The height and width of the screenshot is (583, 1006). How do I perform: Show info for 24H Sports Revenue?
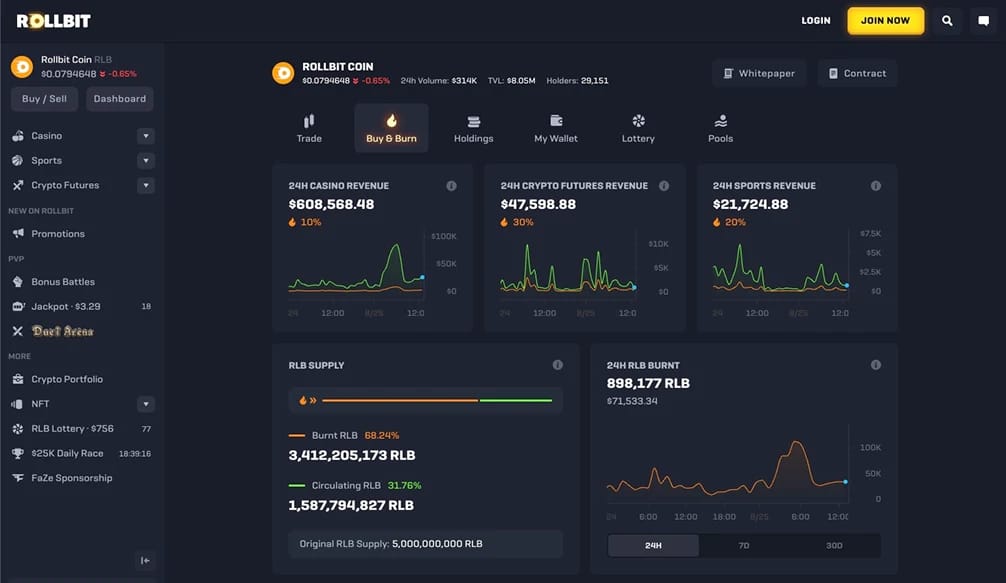(x=876, y=186)
